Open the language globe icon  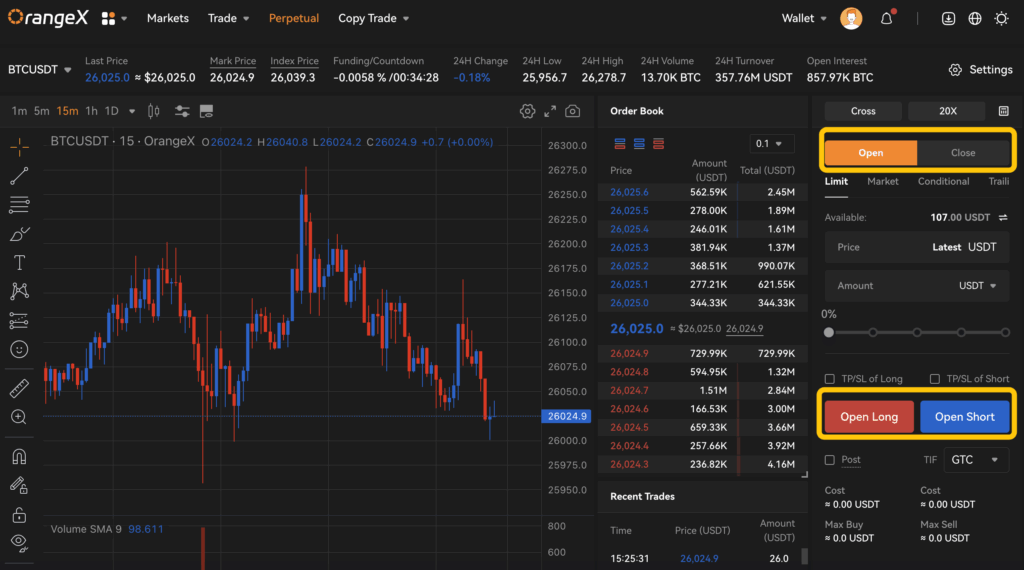[975, 18]
